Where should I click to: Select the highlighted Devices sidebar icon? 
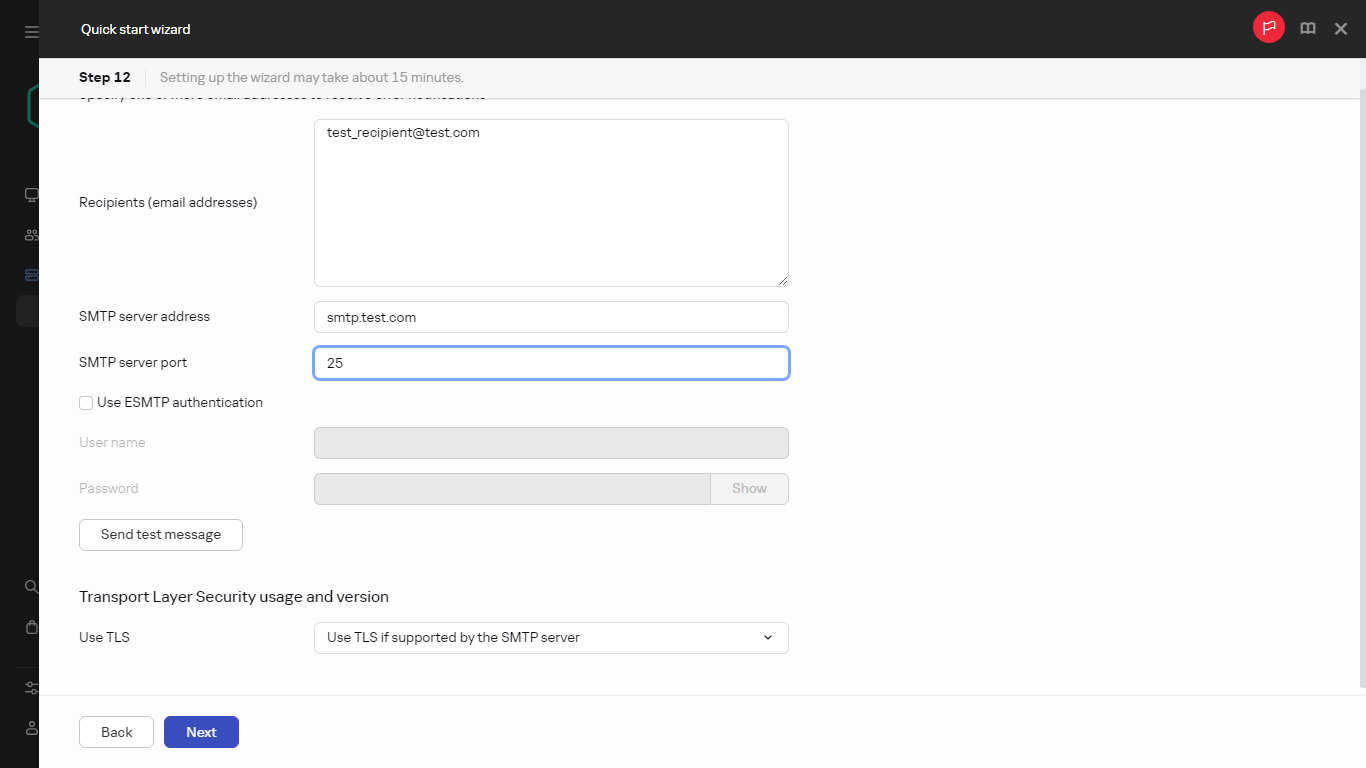[31, 274]
